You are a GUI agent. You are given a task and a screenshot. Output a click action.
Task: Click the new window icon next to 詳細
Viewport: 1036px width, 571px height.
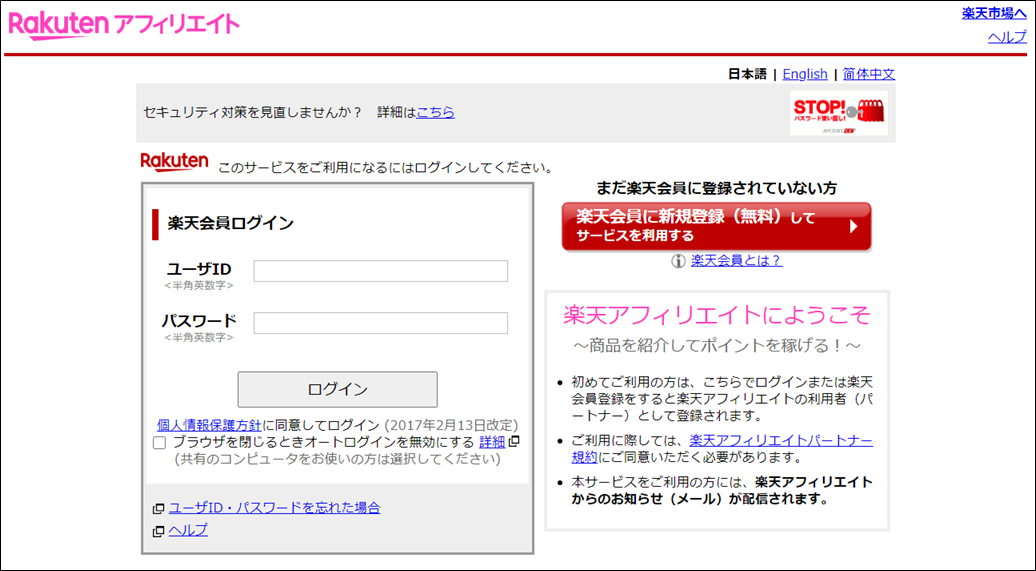coord(513,441)
